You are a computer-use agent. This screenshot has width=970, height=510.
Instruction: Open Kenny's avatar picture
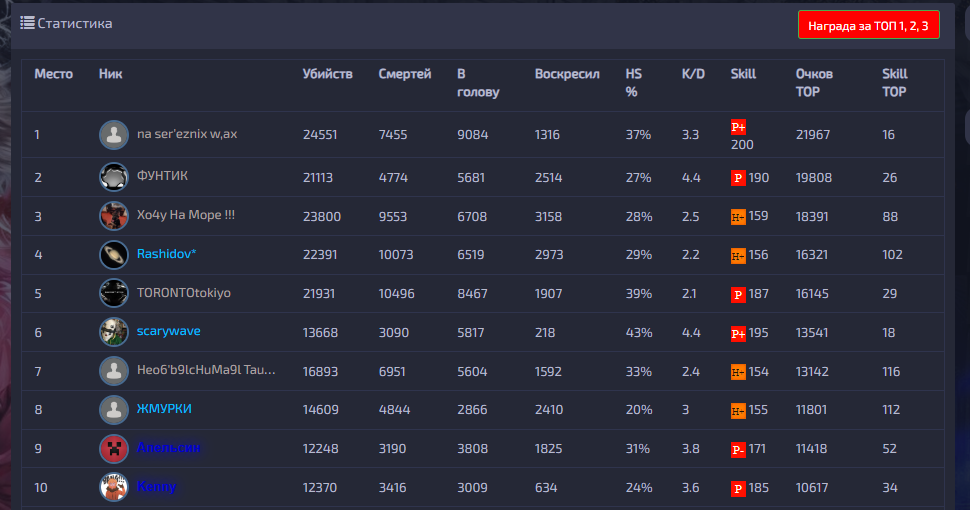(x=114, y=487)
